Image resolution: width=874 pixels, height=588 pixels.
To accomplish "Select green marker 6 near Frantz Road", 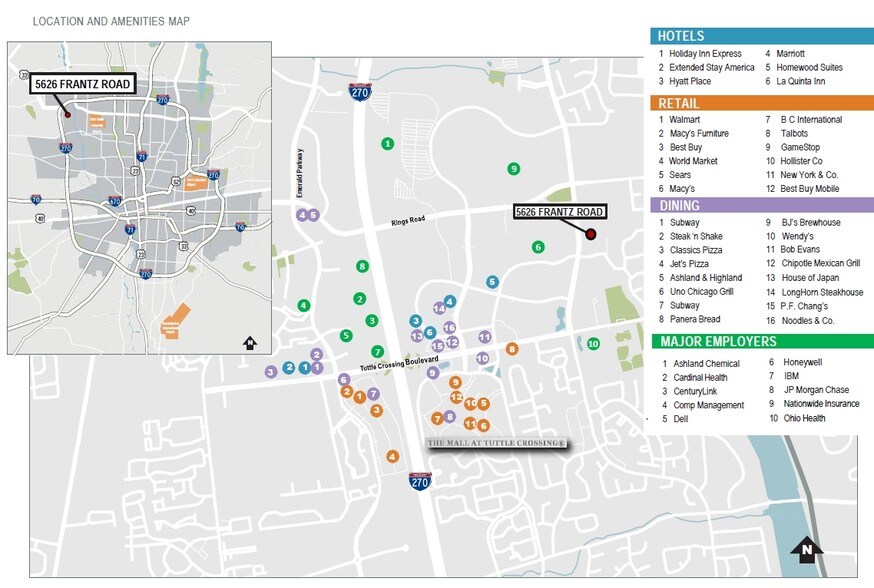I will pos(538,247).
